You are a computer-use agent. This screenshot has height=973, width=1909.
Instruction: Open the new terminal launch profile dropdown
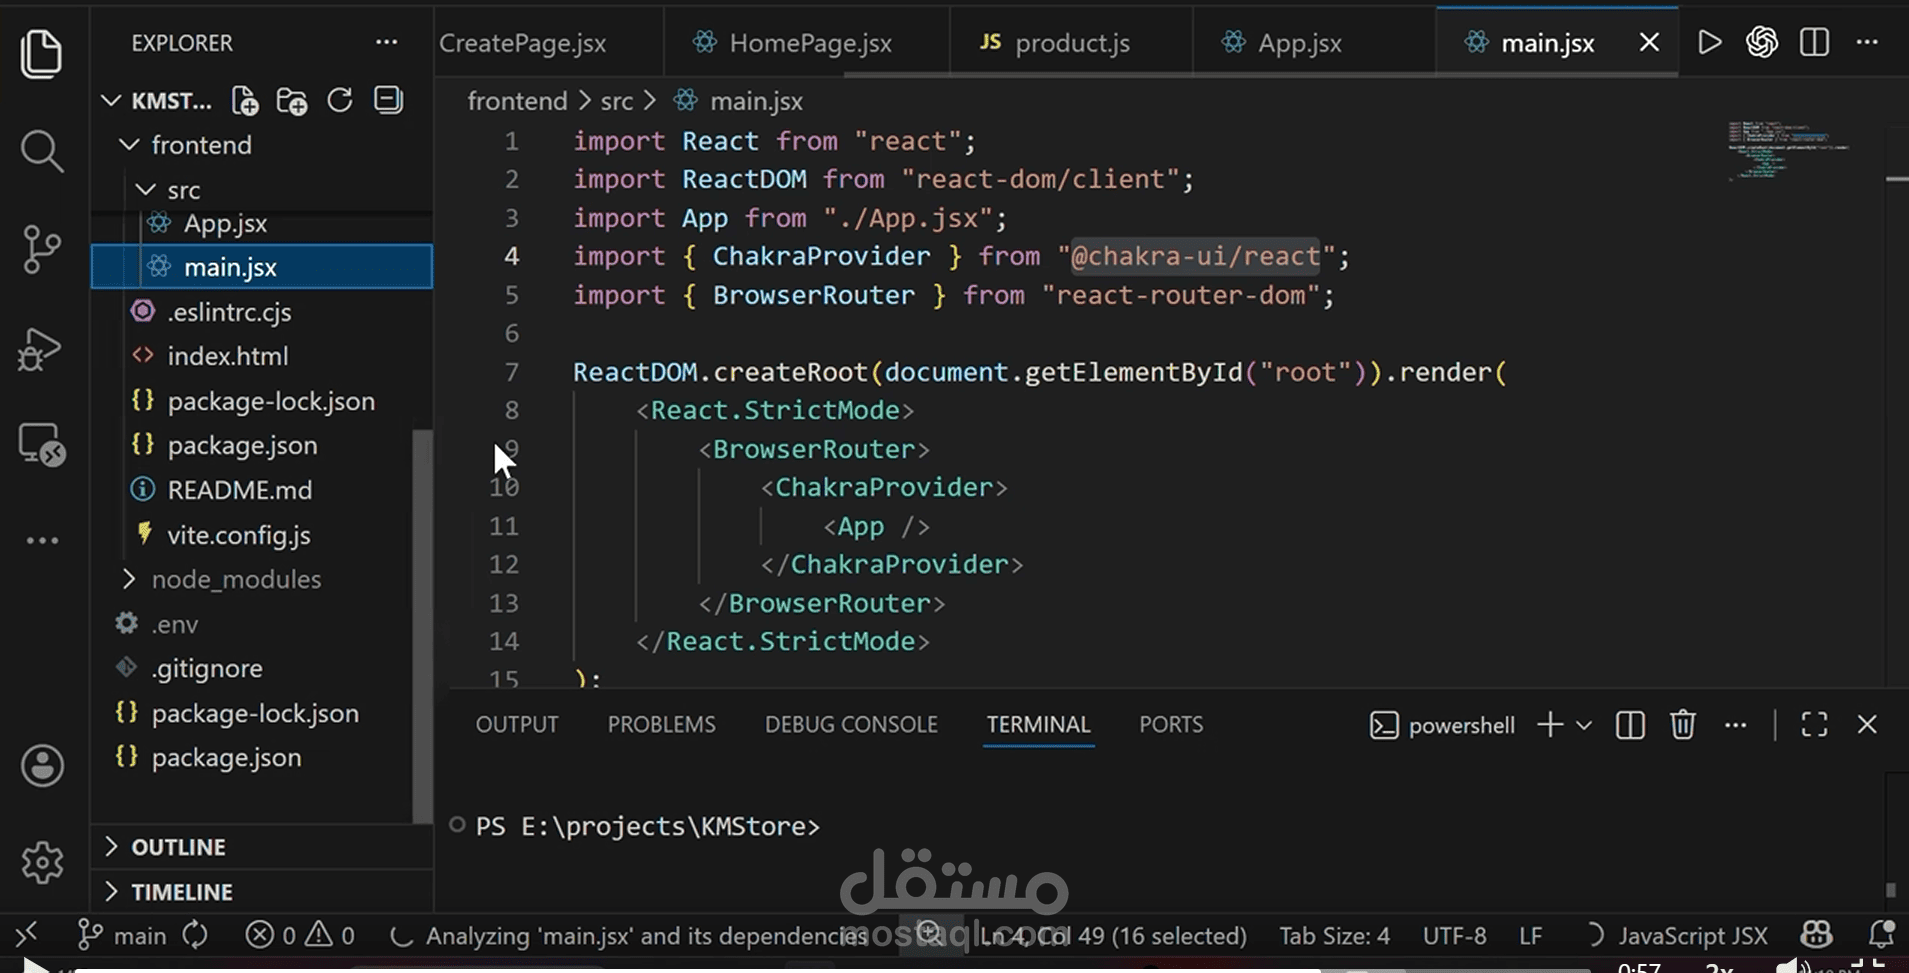(x=1584, y=726)
